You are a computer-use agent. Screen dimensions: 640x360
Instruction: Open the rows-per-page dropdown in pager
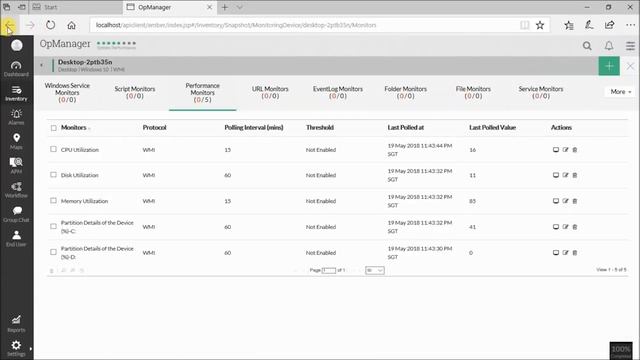coord(375,270)
